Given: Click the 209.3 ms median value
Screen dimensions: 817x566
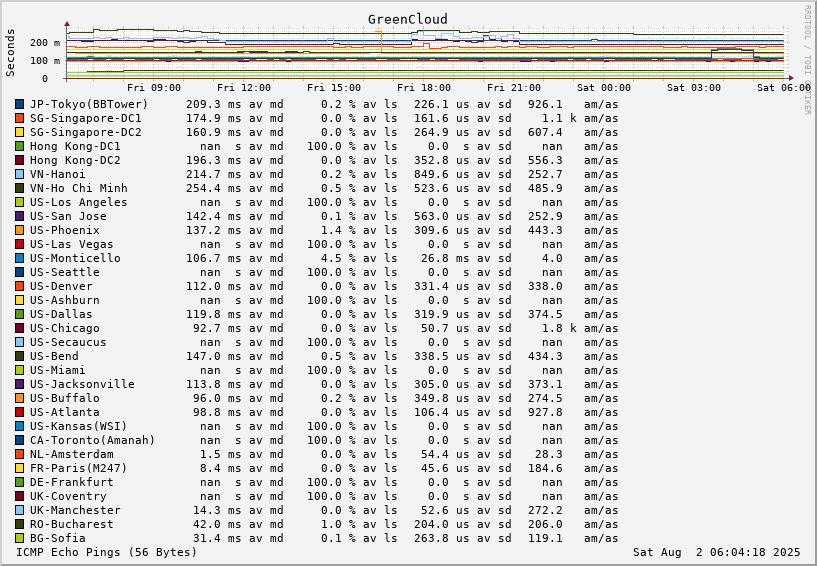Looking at the screenshot, I should tap(214, 104).
